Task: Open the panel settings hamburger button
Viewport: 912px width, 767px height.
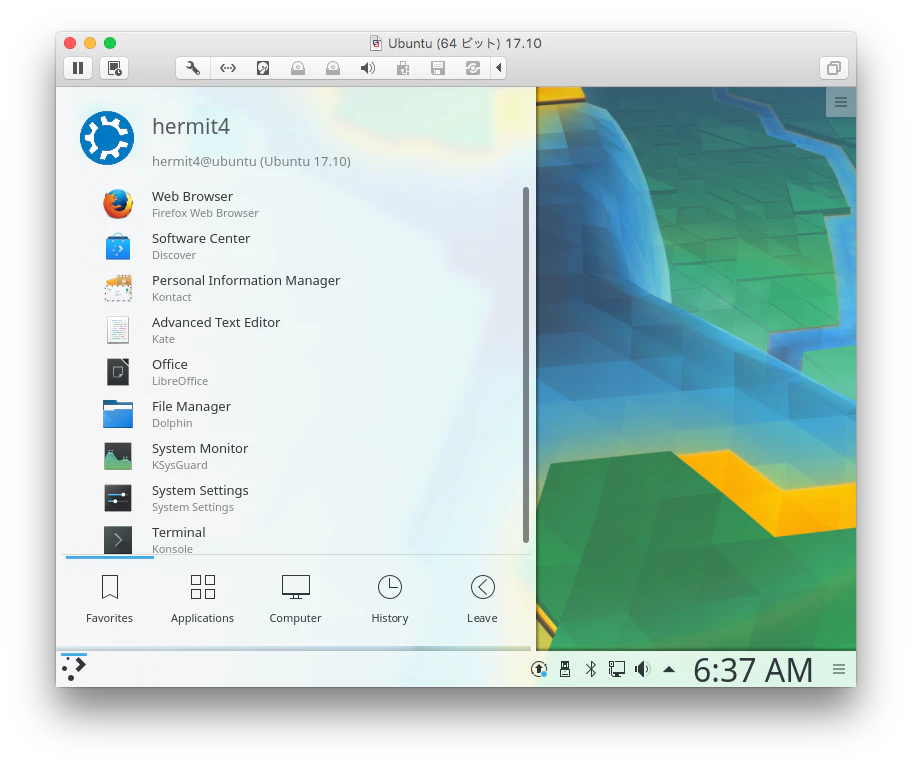Action: 839,669
